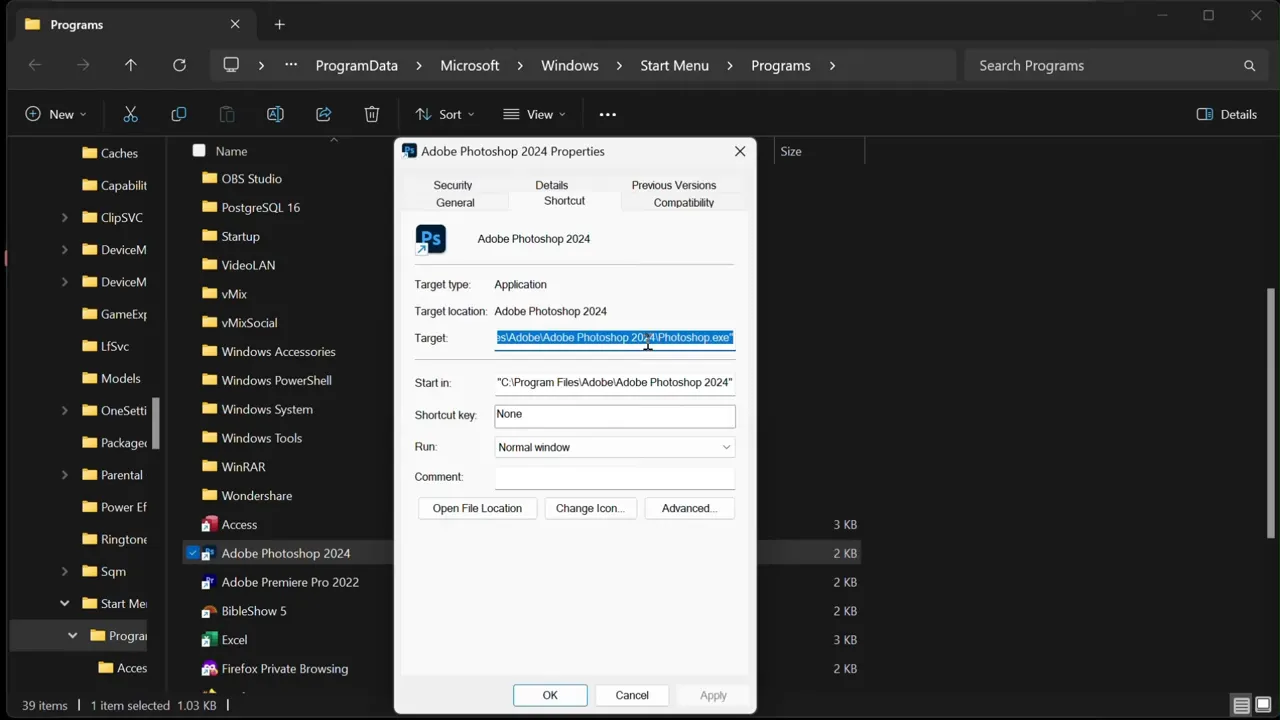
Task: Click the Shortcut key field
Action: [x=615, y=415]
